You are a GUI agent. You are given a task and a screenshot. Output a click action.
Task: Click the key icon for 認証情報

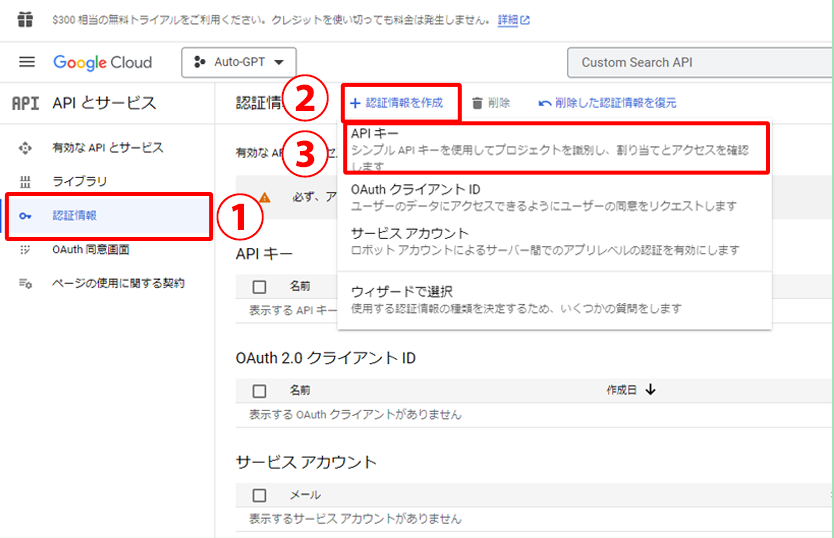click(26, 216)
